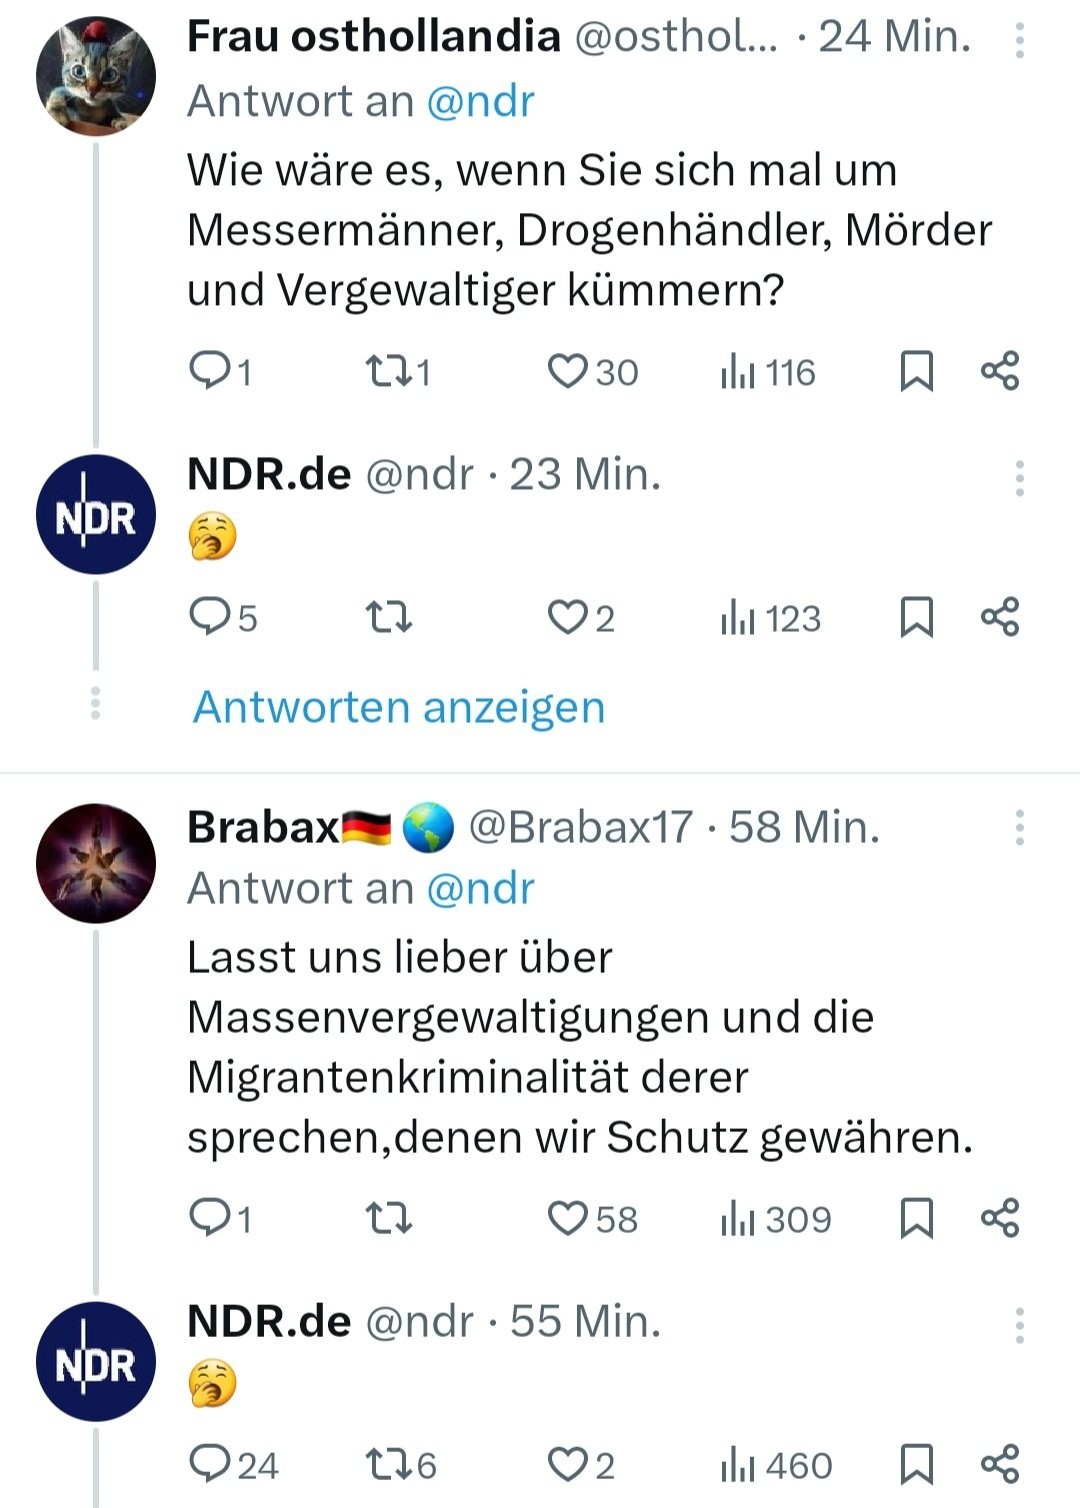Retweet Frau osthollandia's post
The width and height of the screenshot is (1080, 1508).
[388, 372]
